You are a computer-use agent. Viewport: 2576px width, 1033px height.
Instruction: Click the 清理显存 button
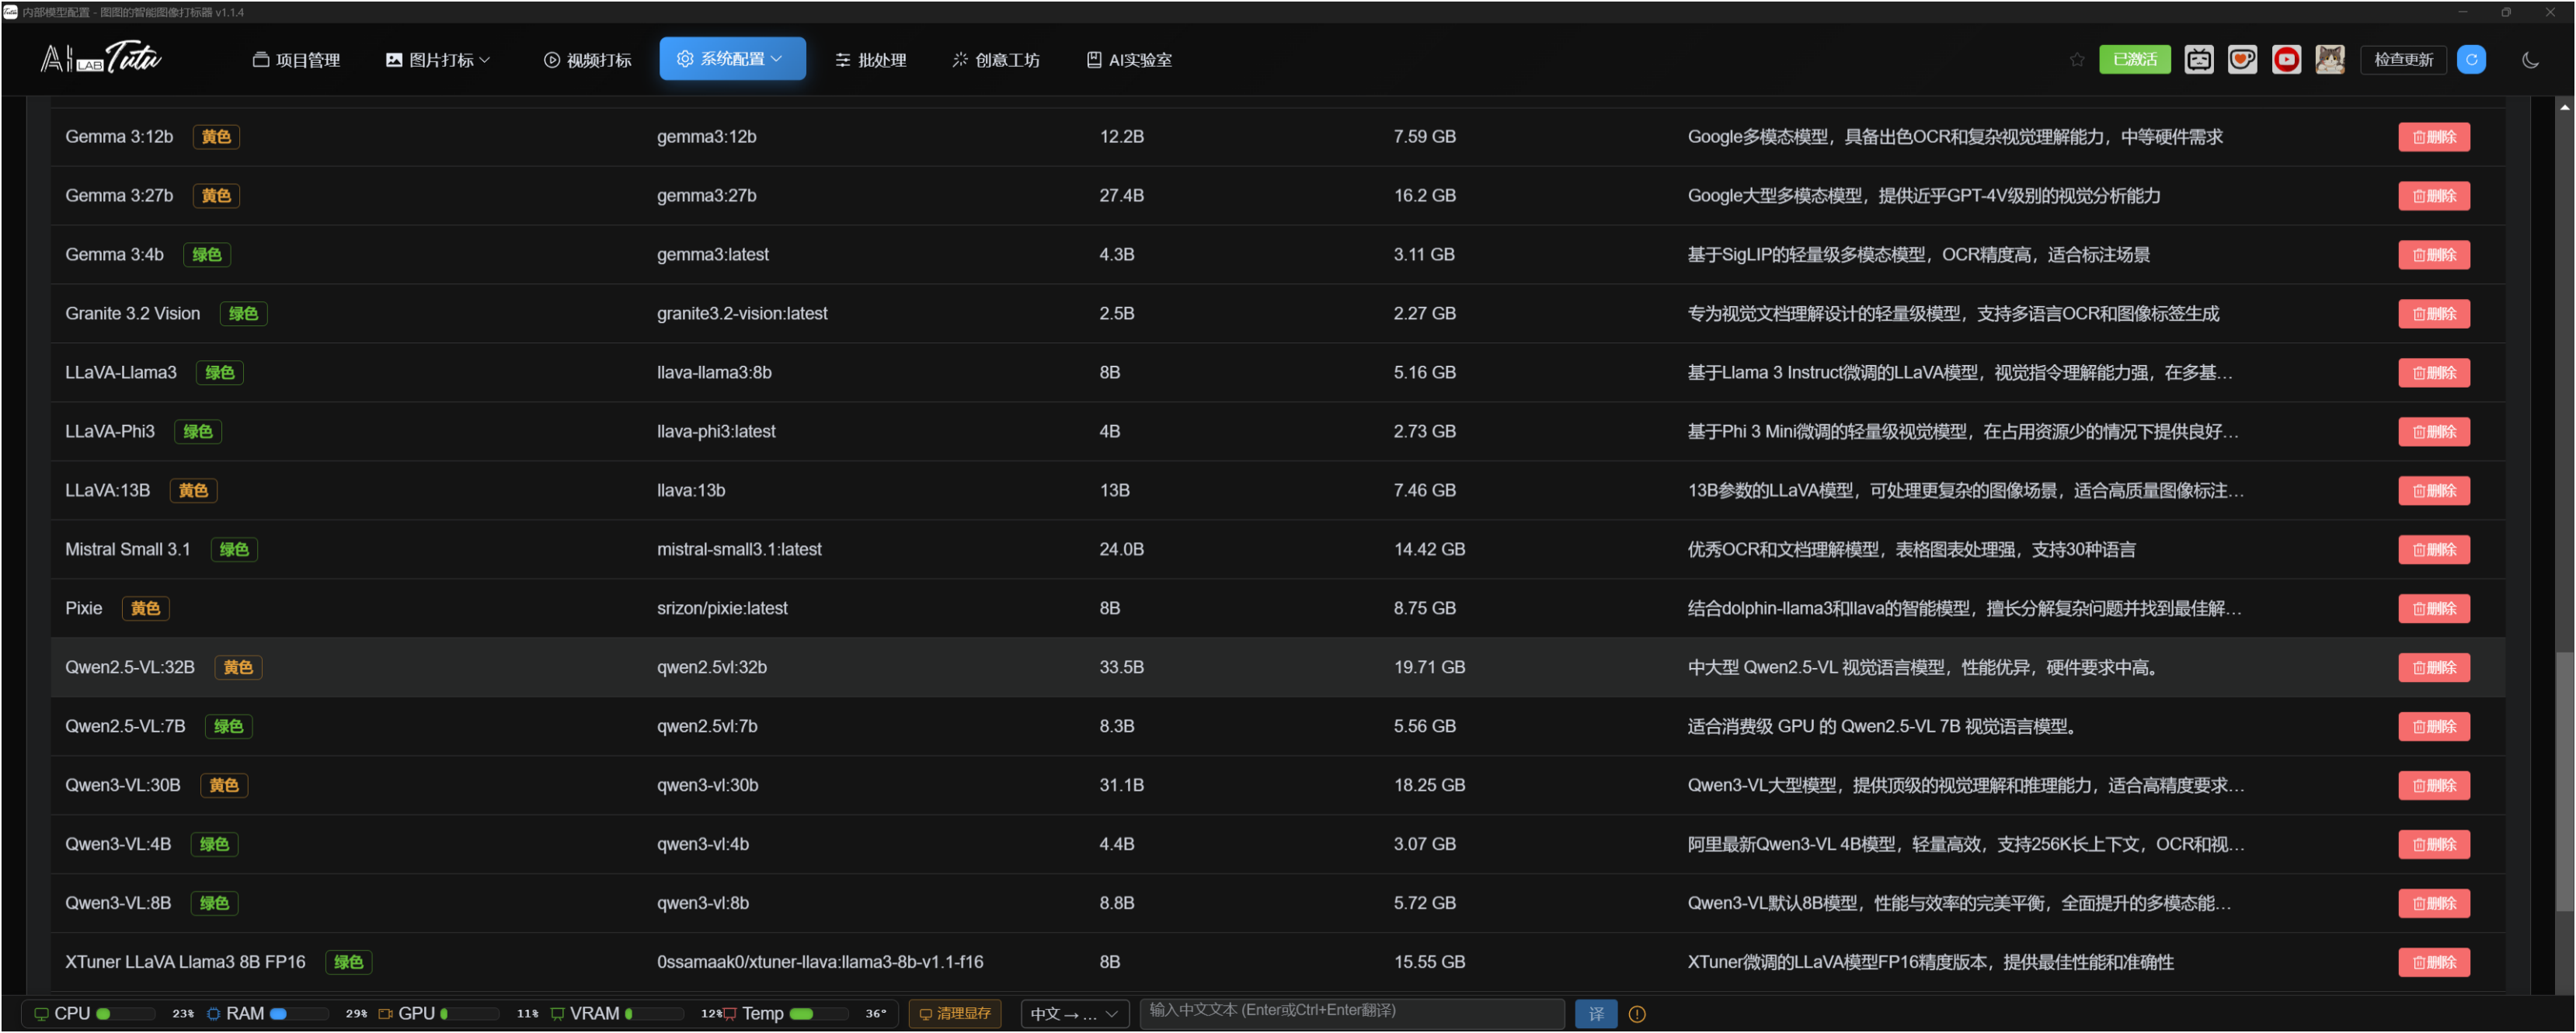(954, 1014)
